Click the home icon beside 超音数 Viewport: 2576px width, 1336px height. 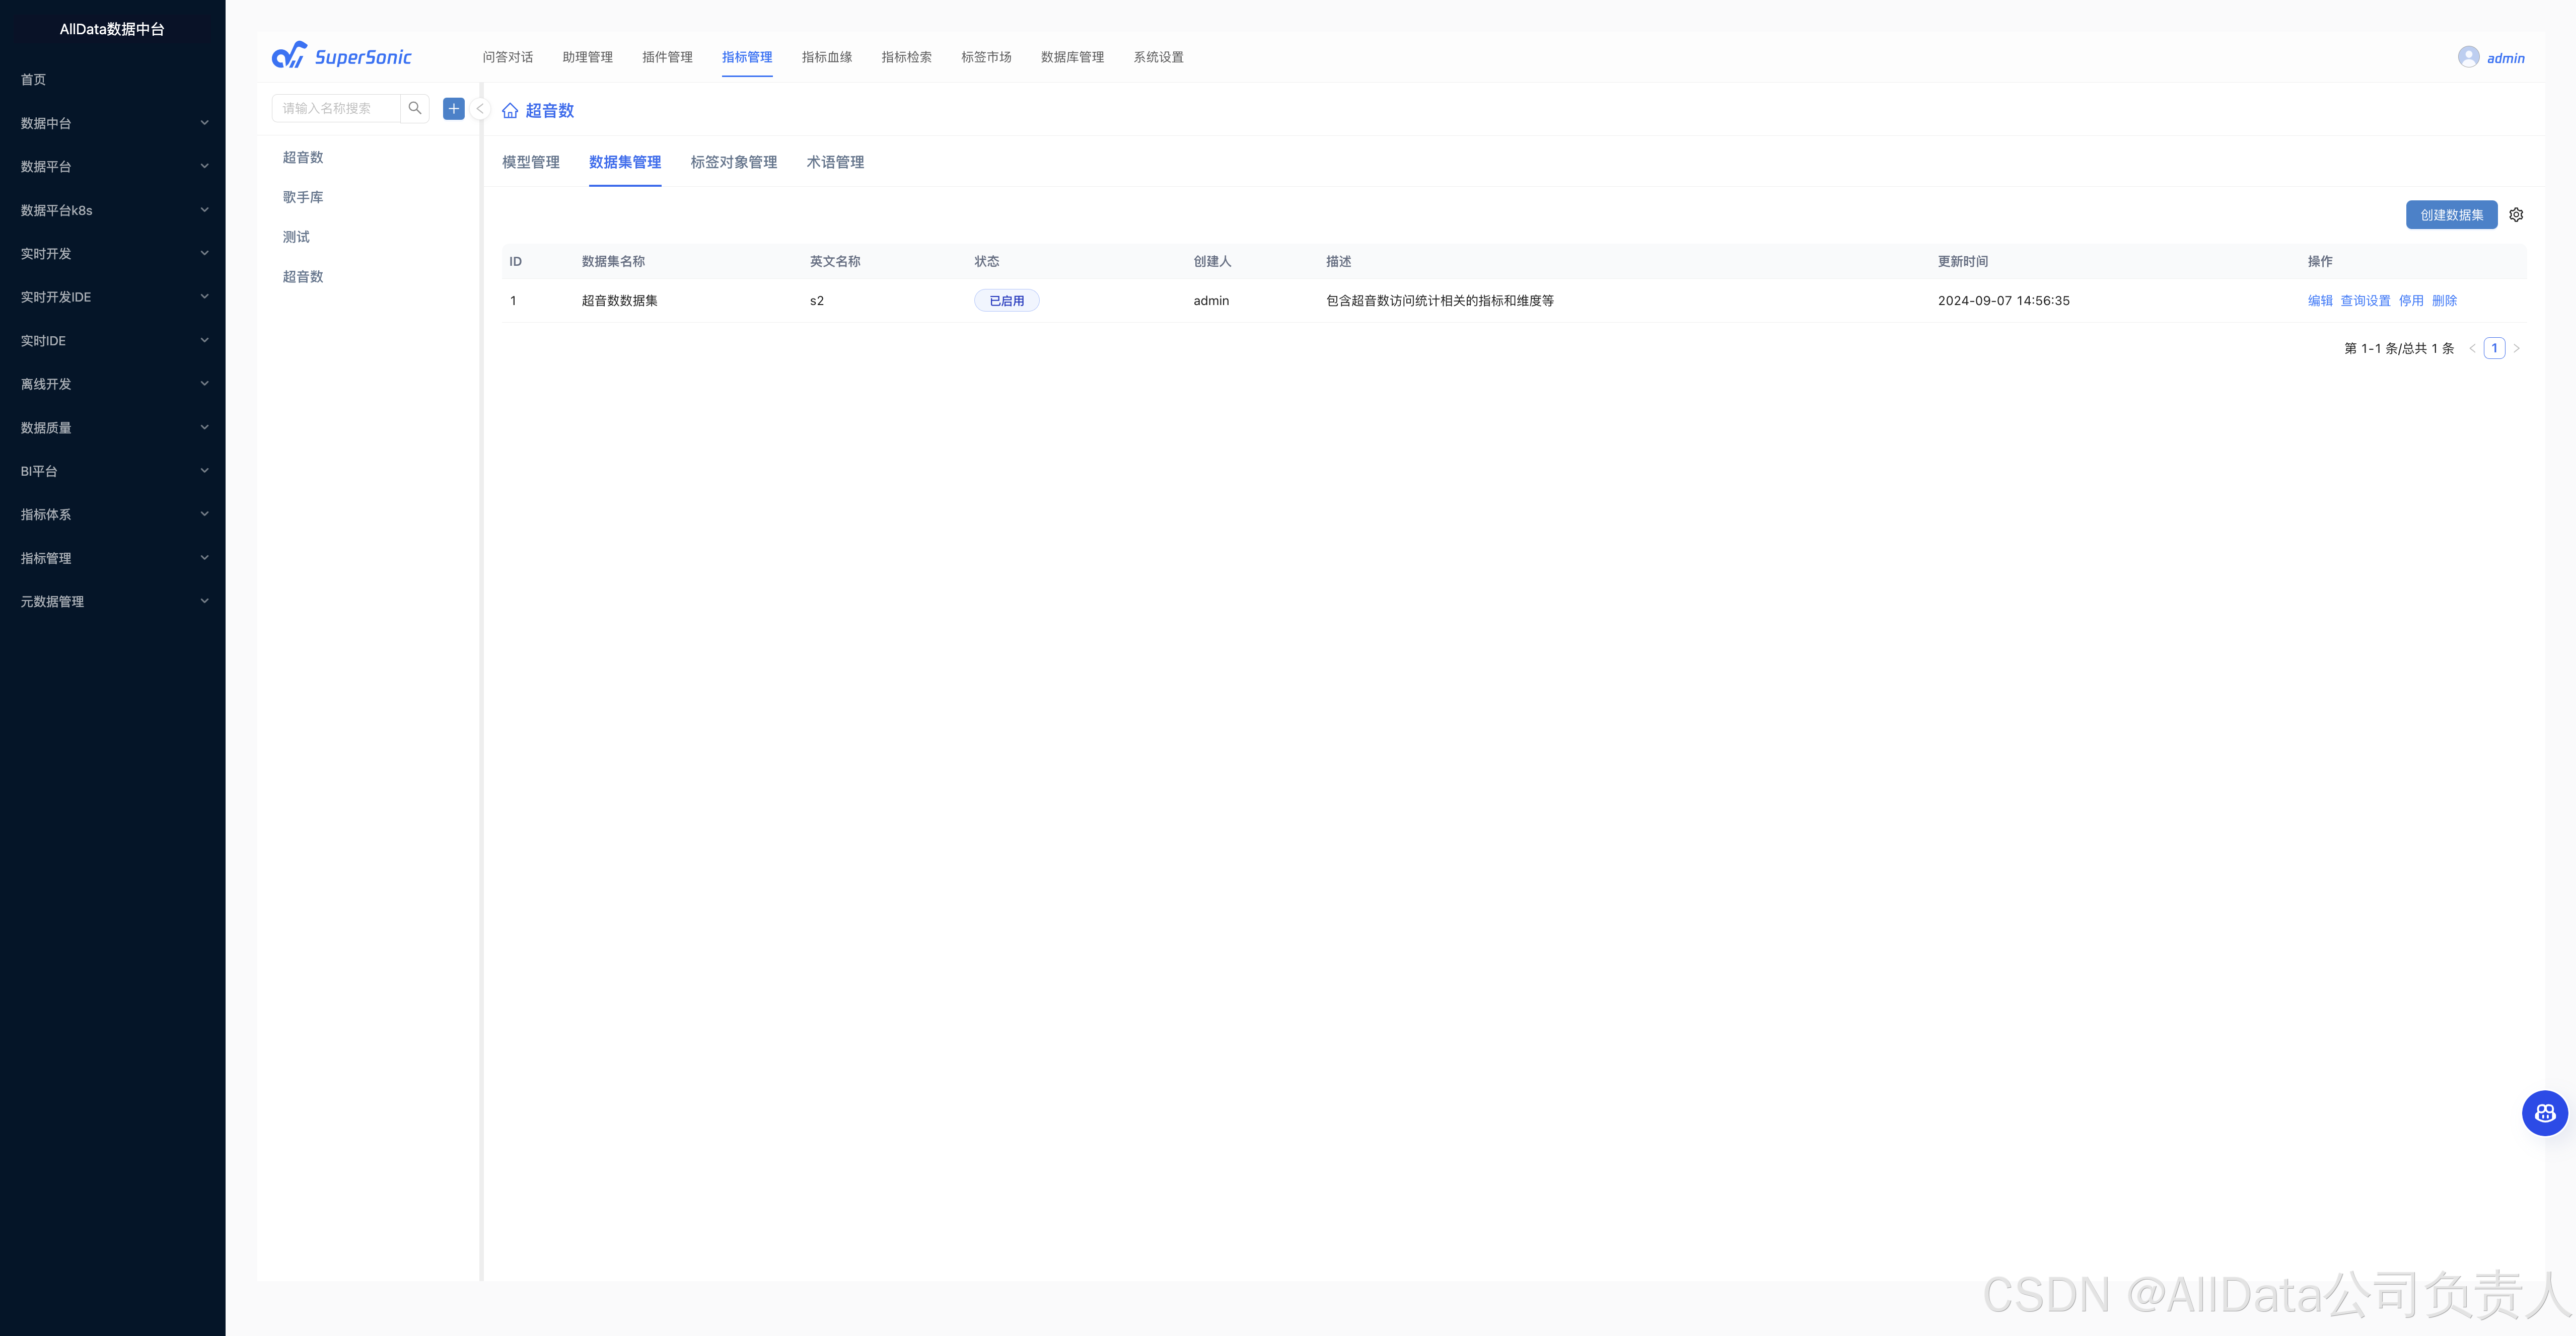click(x=510, y=111)
